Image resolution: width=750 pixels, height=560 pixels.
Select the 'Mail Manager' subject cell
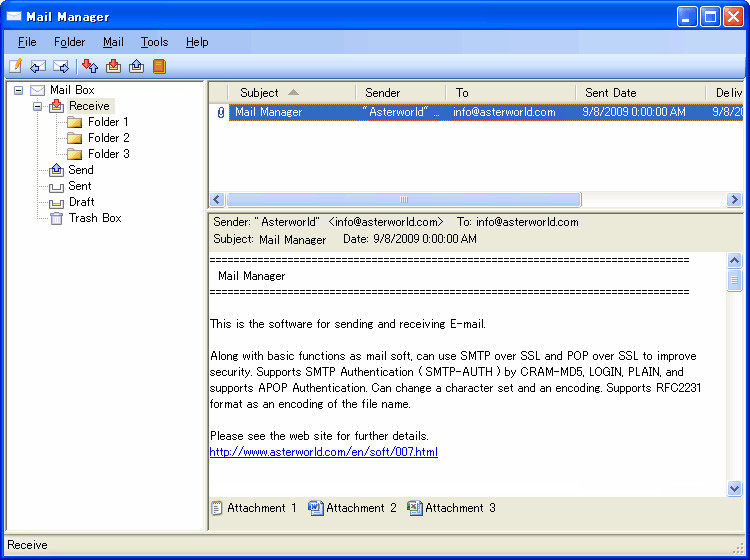pyautogui.click(x=268, y=112)
